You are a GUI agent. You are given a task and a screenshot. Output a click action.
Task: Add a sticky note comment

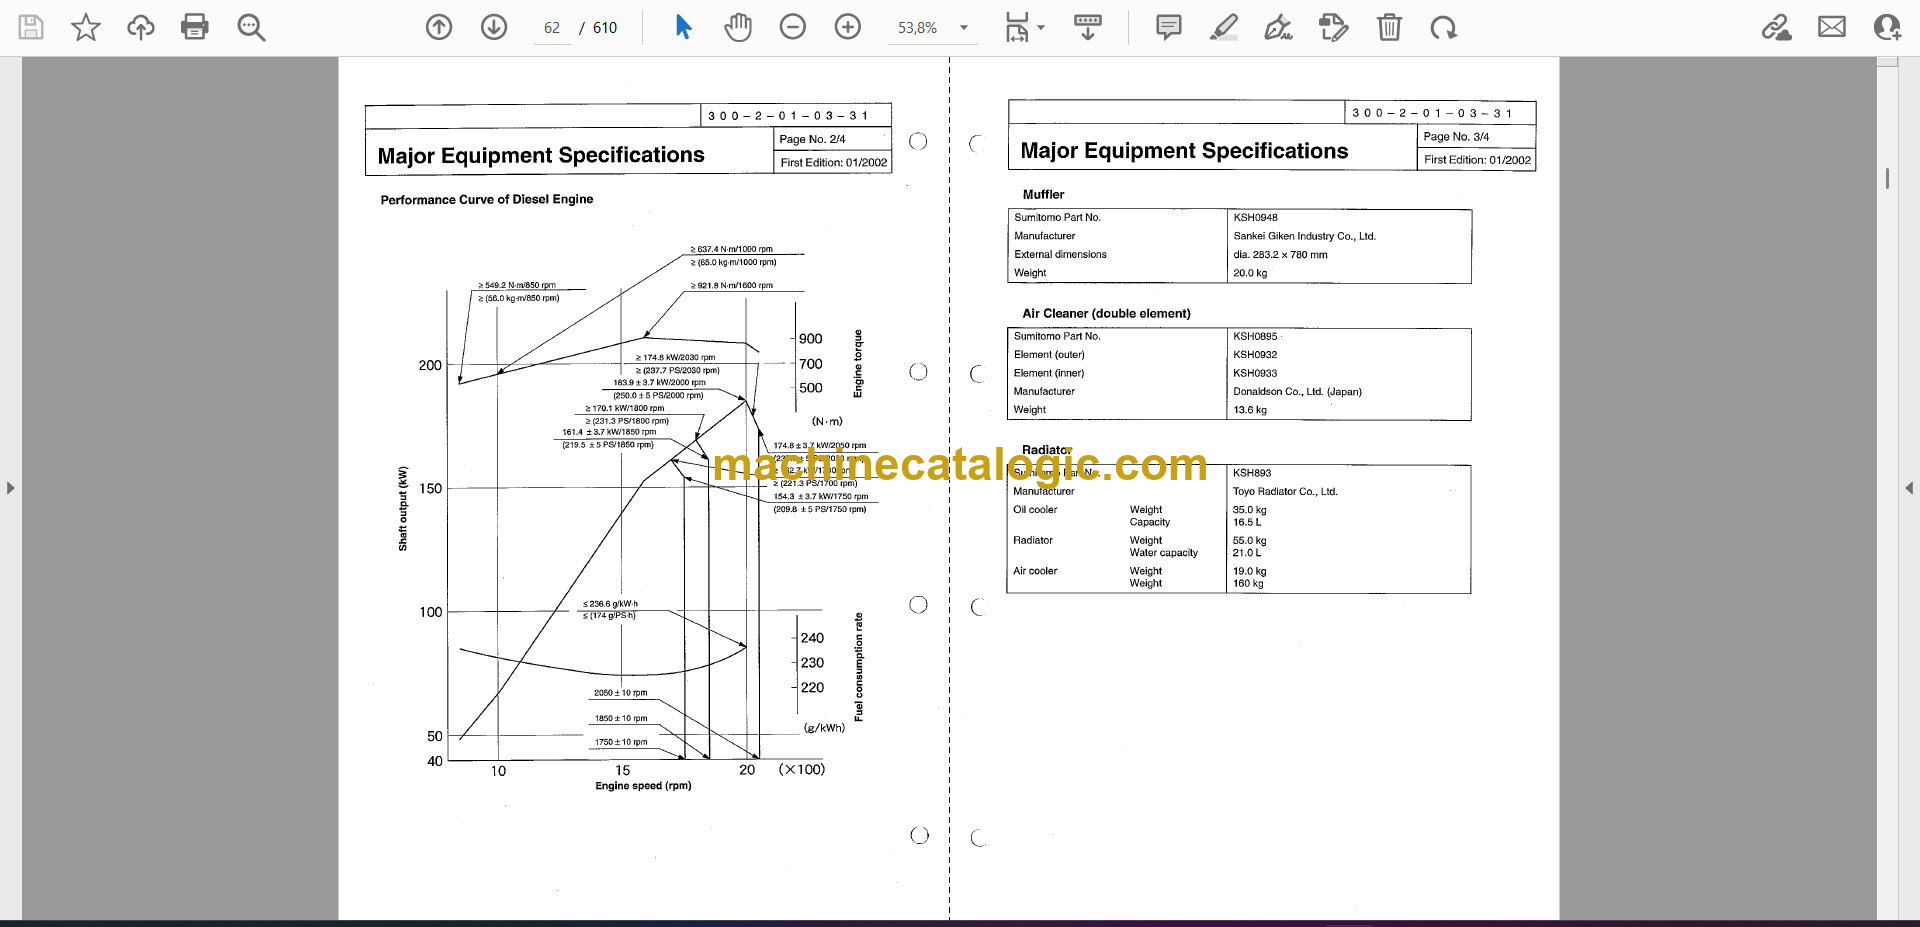coord(1168,27)
